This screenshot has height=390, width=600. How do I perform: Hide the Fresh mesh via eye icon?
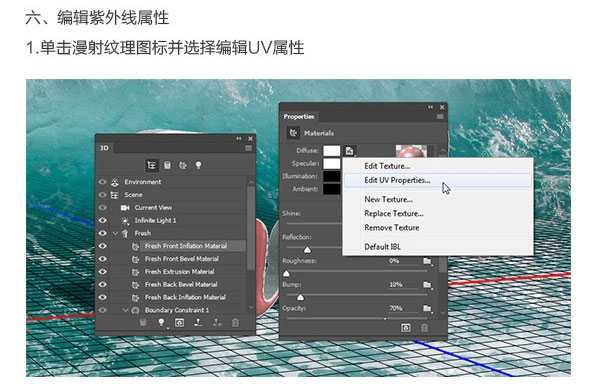tap(103, 233)
